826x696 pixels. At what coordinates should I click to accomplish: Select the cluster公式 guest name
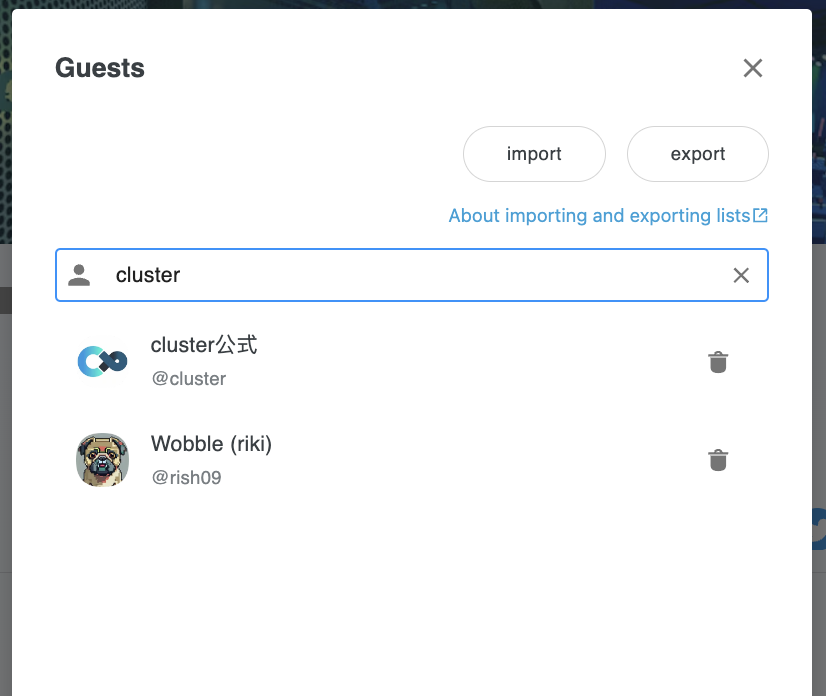204,345
